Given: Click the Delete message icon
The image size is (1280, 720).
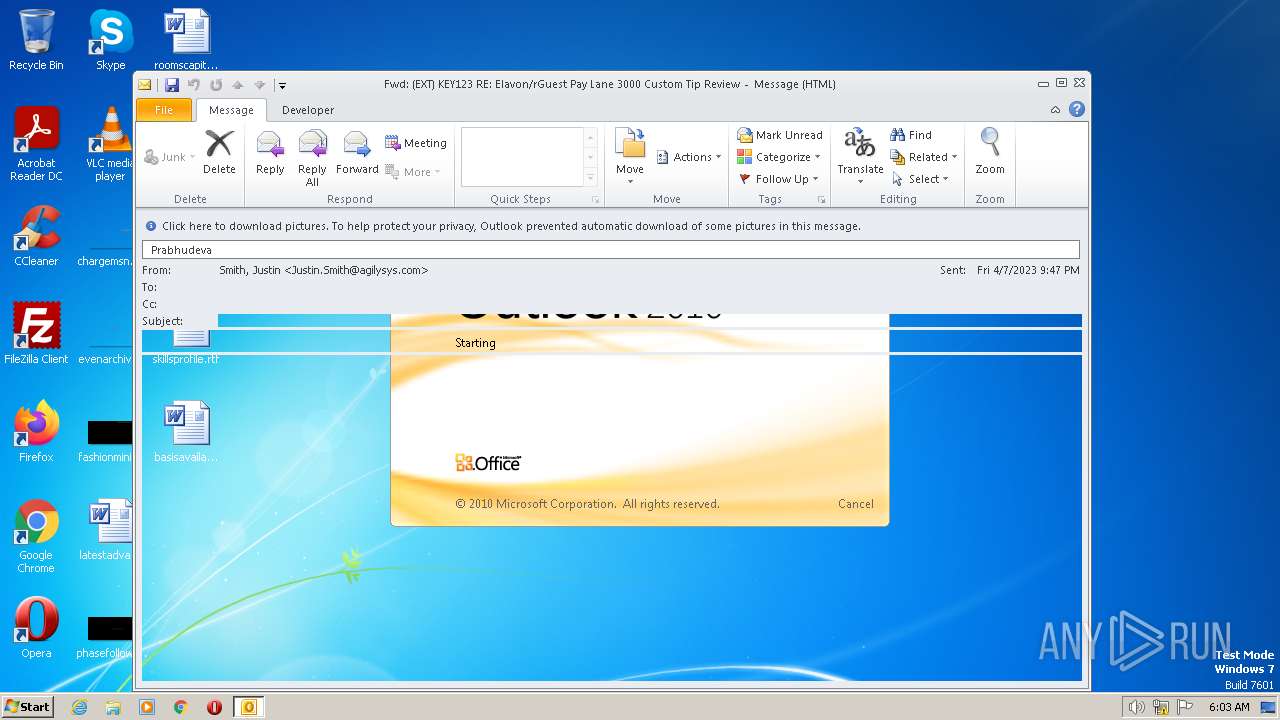Looking at the screenshot, I should (x=219, y=153).
